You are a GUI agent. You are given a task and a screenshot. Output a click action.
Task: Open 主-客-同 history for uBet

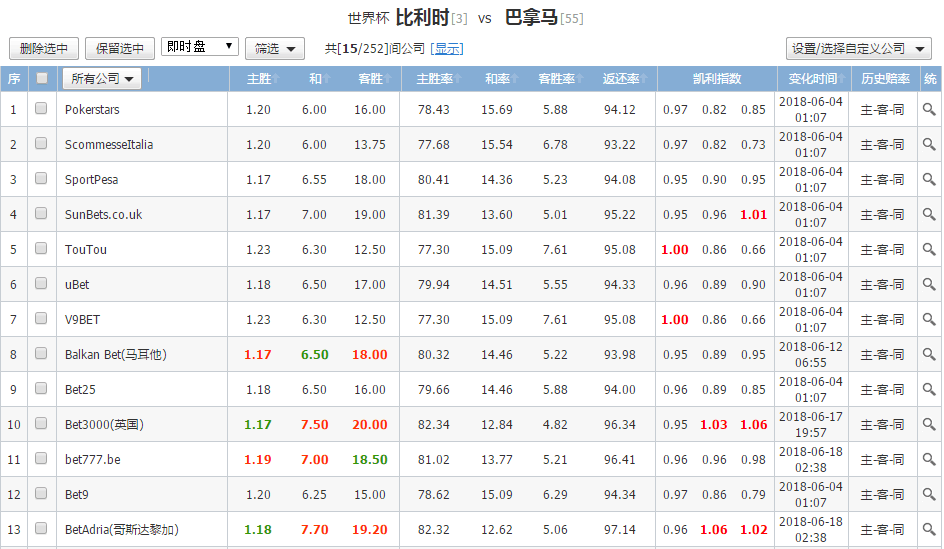pyautogui.click(x=882, y=284)
